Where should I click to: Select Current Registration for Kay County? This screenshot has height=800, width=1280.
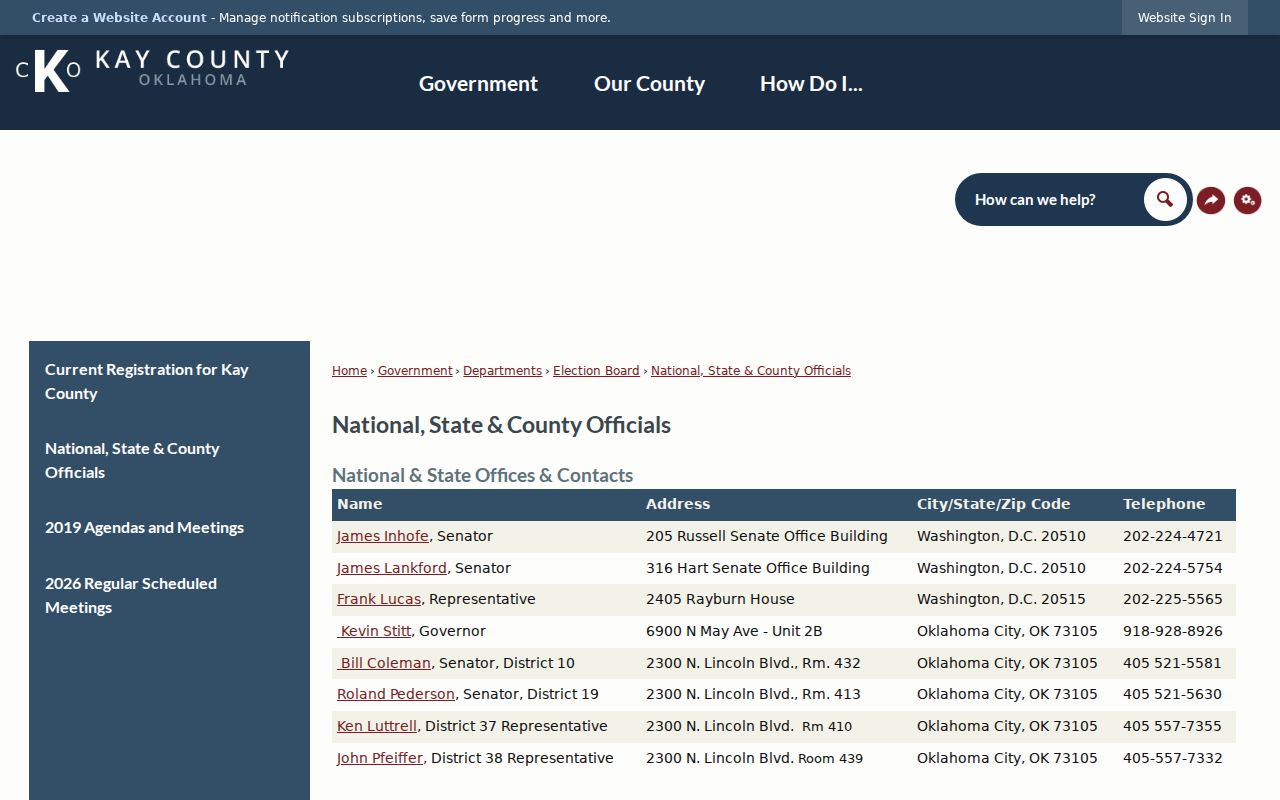point(169,381)
